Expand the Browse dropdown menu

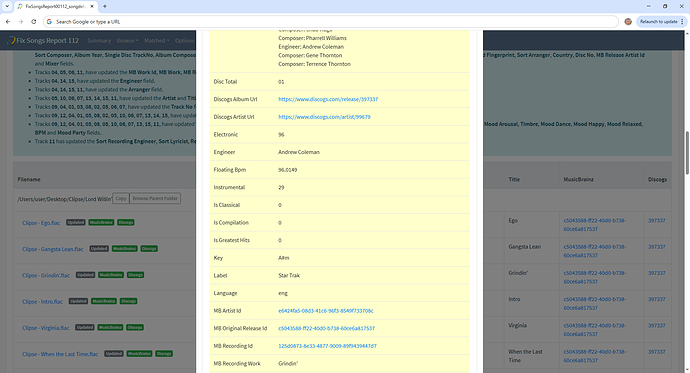(x=127, y=40)
